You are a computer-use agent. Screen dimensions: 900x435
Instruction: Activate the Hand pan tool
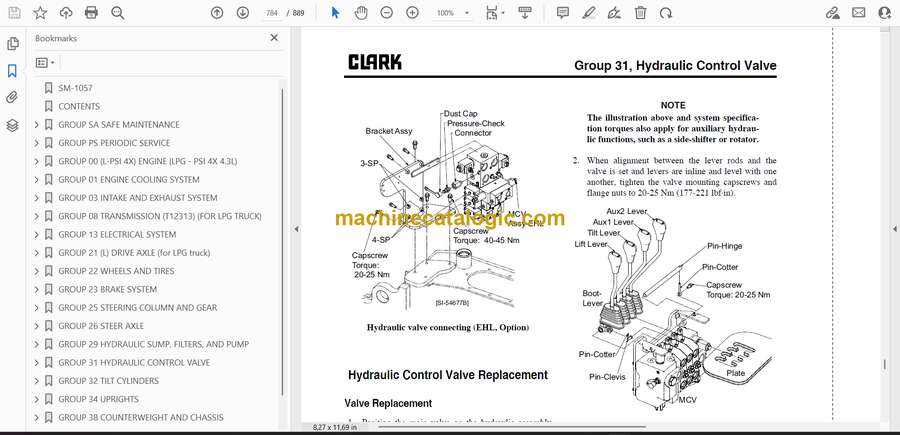click(x=361, y=13)
